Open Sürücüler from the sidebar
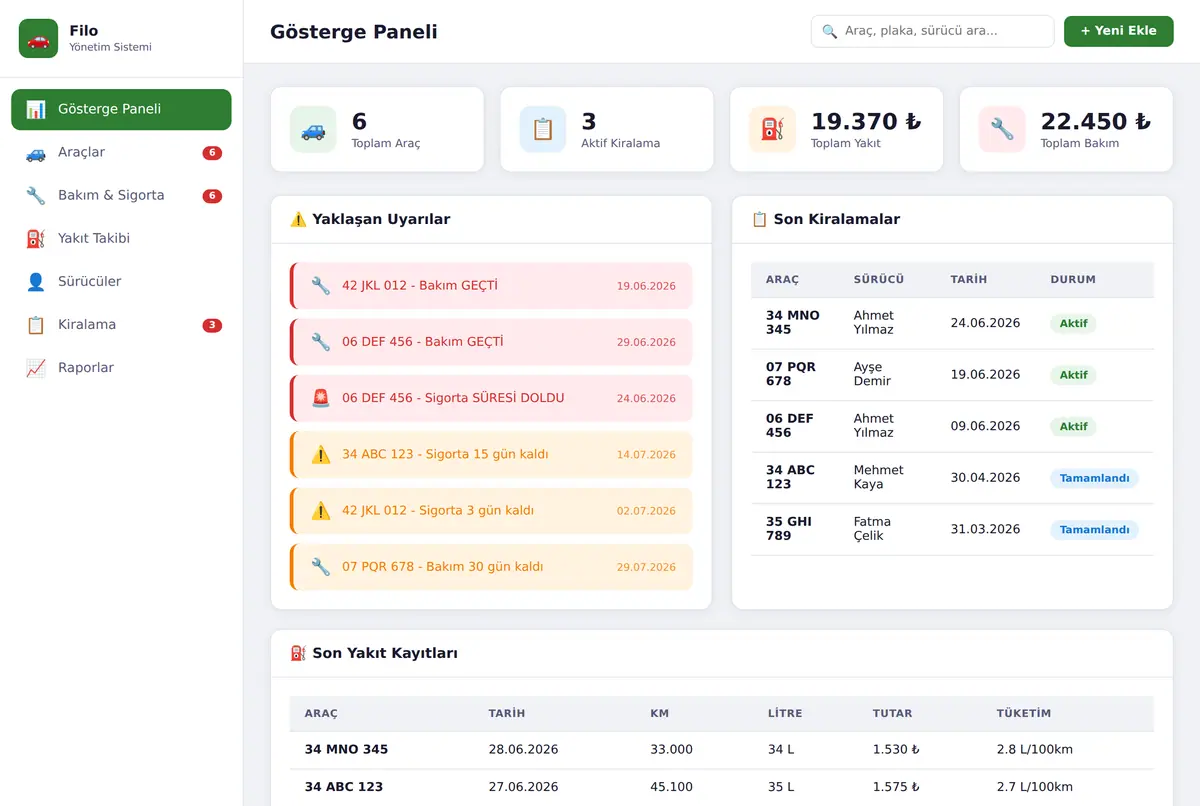1200x806 pixels. (121, 281)
